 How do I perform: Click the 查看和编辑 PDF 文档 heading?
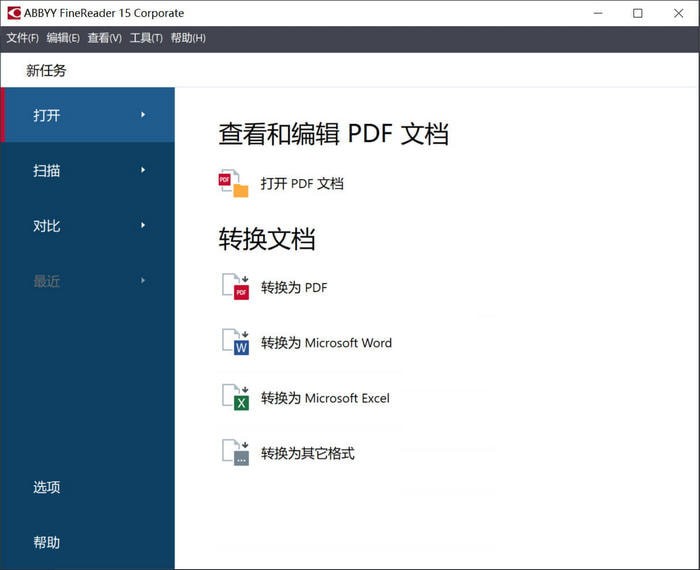[333, 133]
